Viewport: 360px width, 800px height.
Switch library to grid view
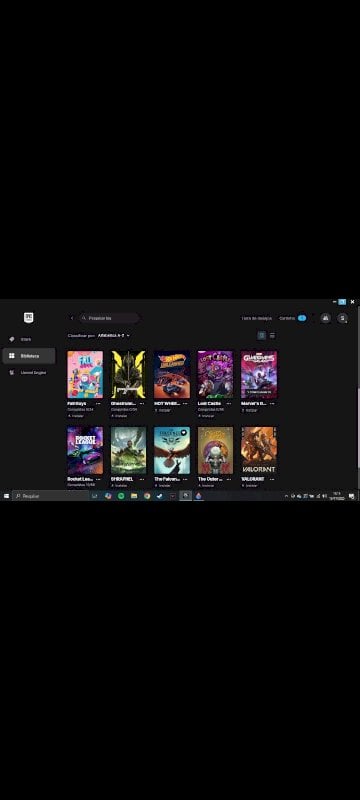(262, 335)
